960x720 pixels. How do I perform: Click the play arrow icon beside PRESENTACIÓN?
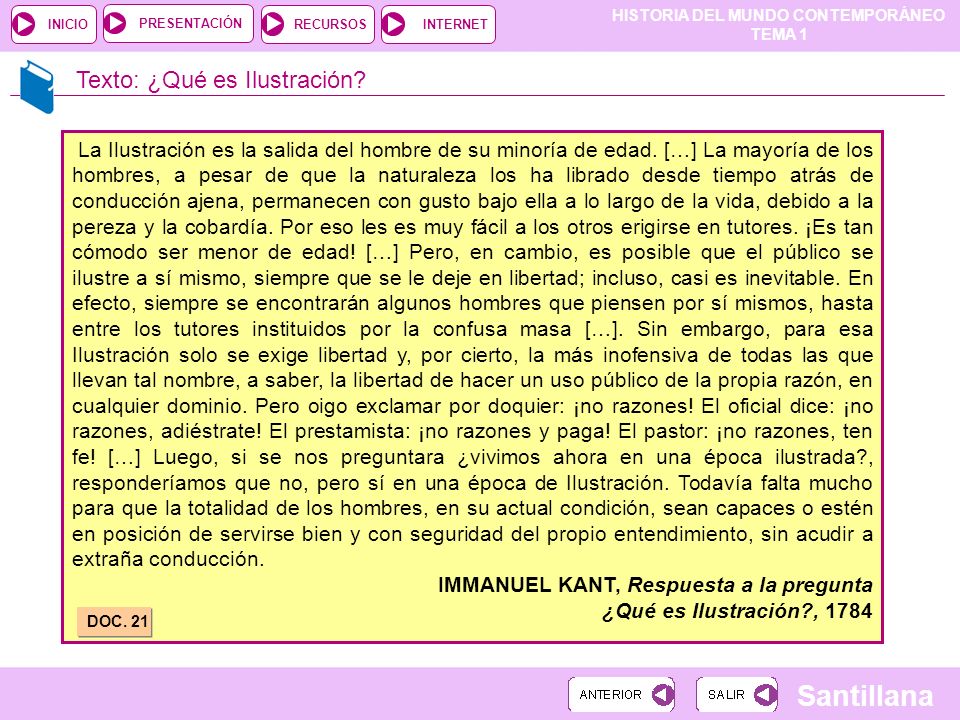coord(115,23)
